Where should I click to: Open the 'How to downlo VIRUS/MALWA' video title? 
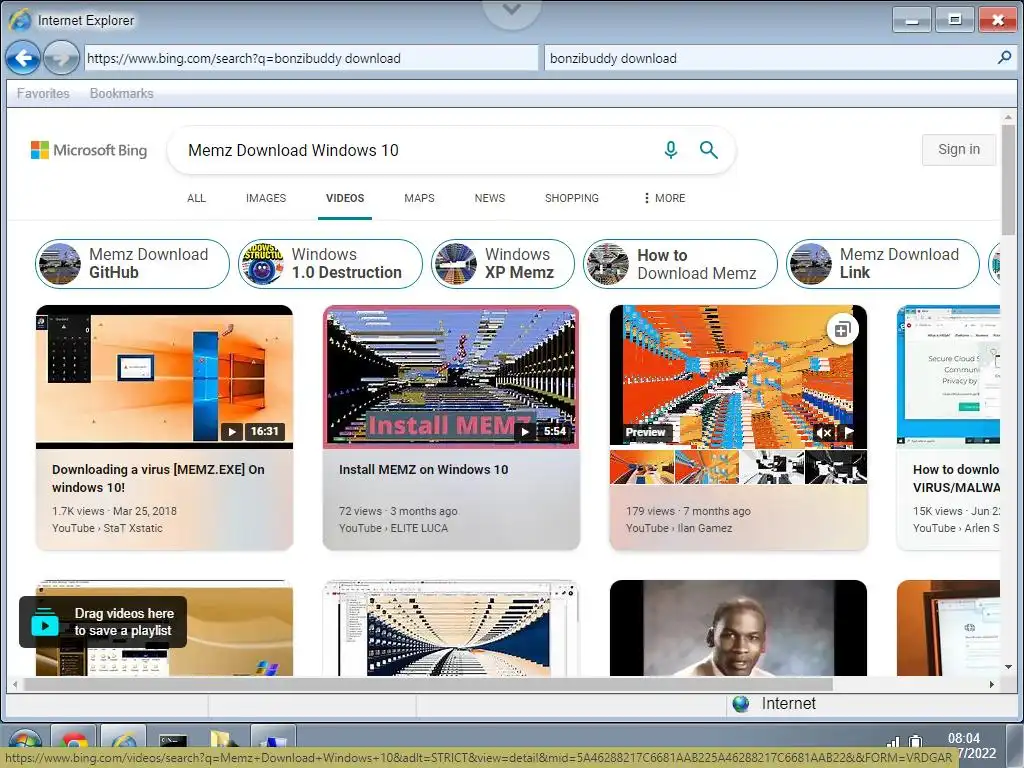956,478
